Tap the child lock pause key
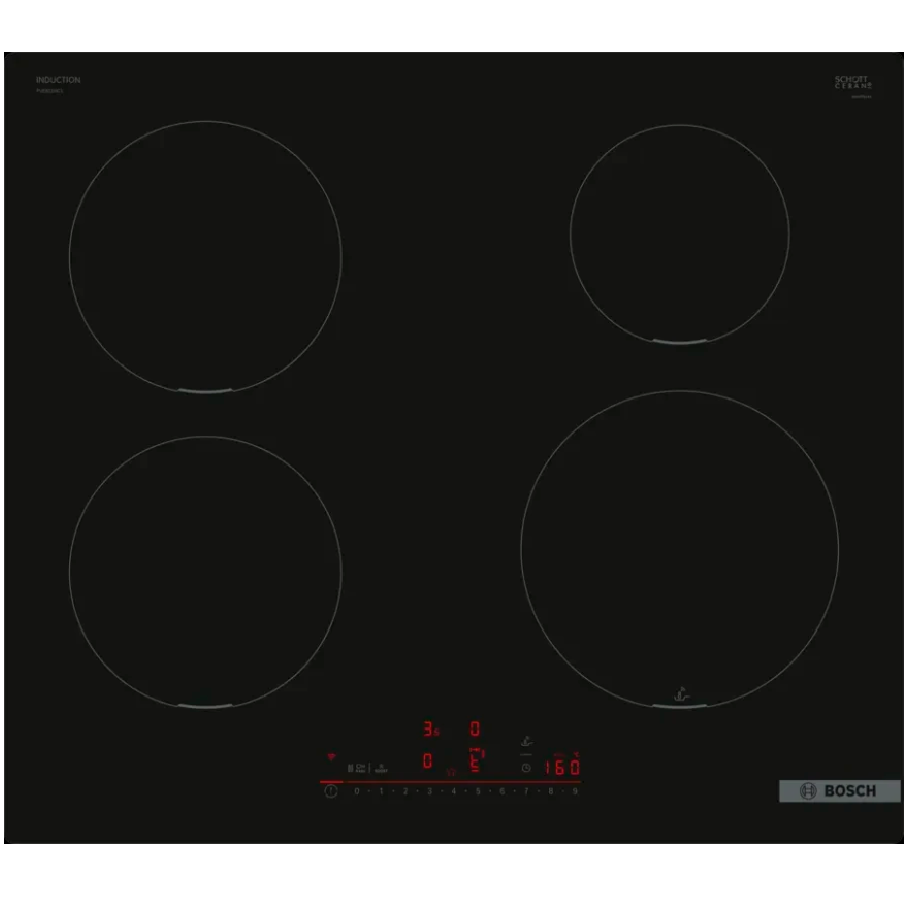This screenshot has height=904, width=904. 352,768
